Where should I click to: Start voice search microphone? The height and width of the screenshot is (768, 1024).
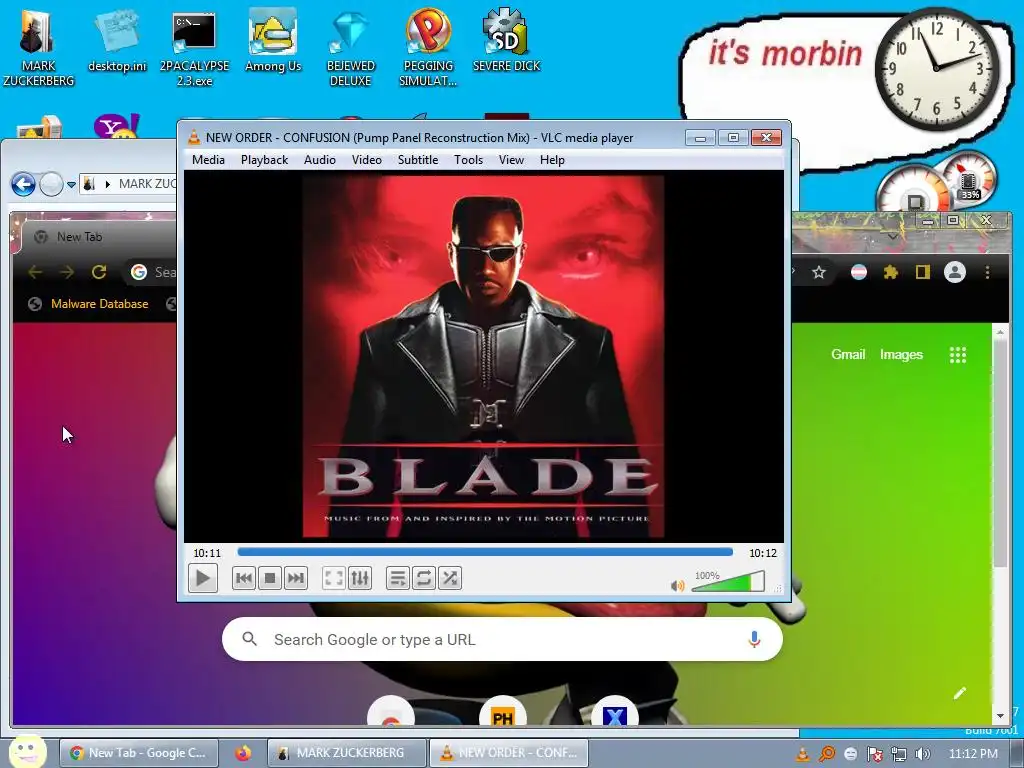coord(754,639)
